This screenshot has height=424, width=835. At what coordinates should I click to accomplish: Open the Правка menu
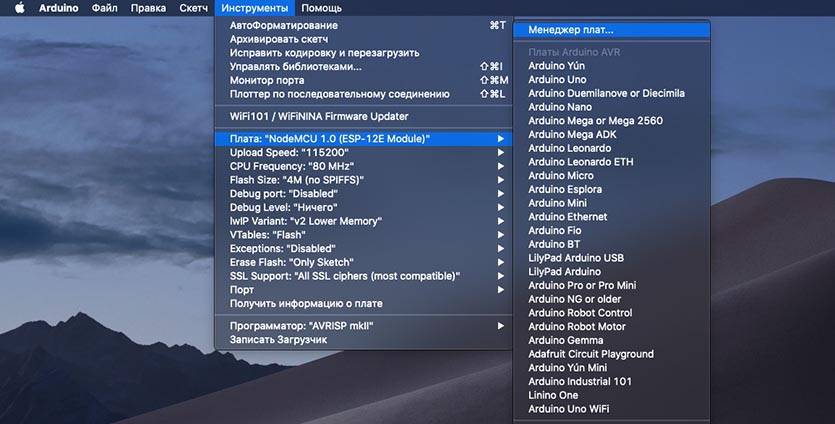tap(148, 8)
